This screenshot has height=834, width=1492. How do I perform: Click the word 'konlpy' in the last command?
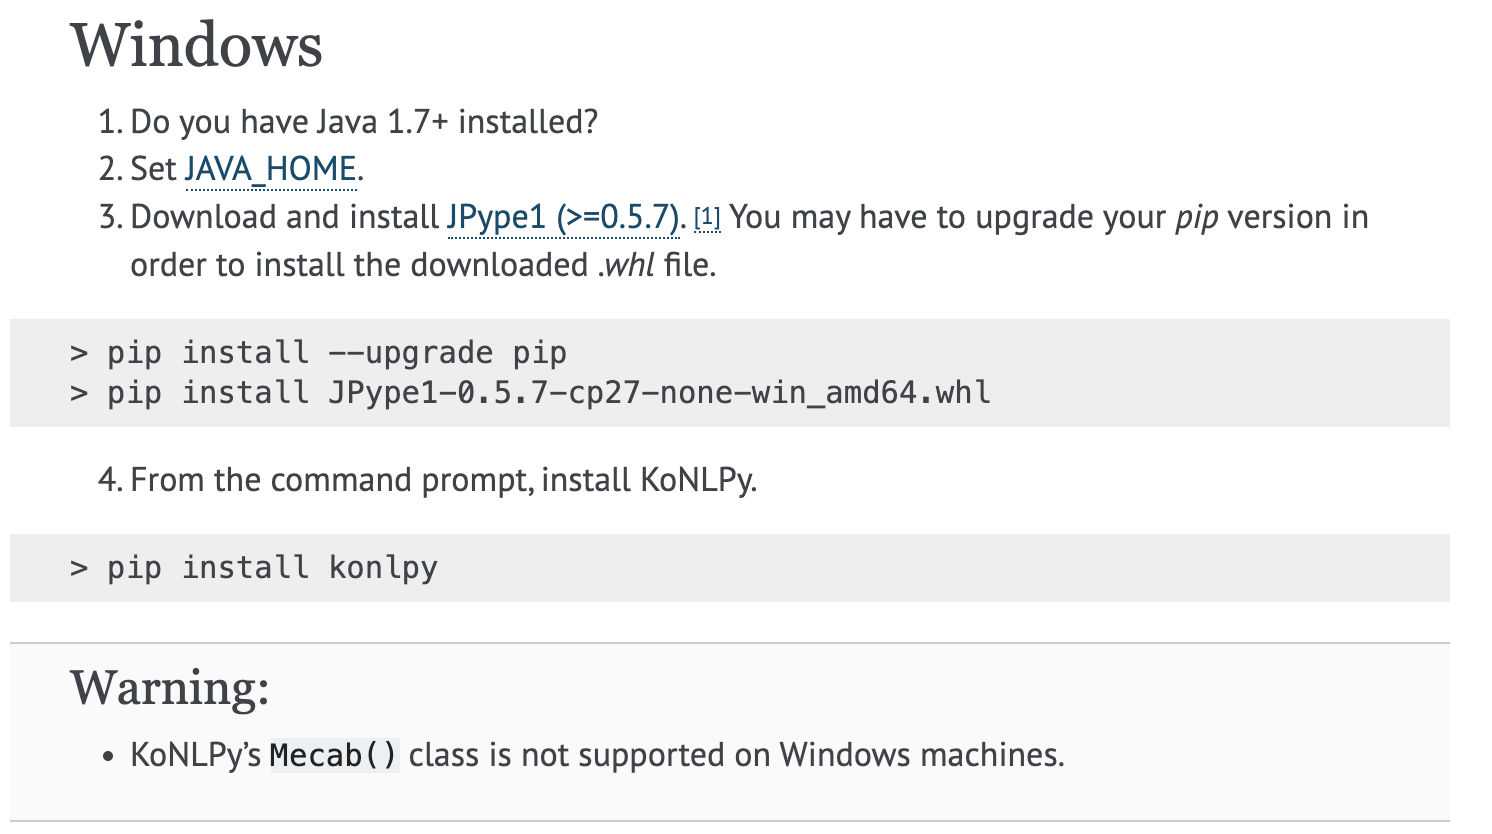point(383,568)
